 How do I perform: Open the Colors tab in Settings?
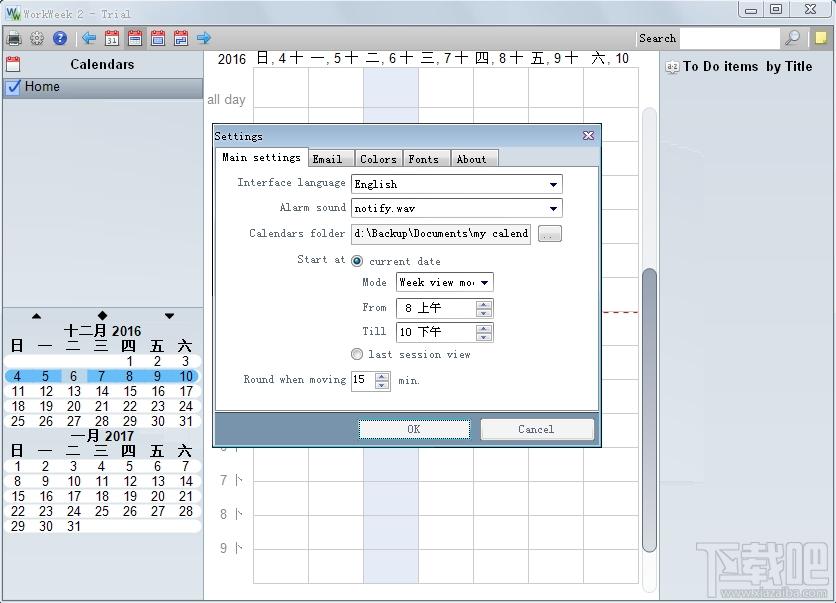tap(378, 159)
